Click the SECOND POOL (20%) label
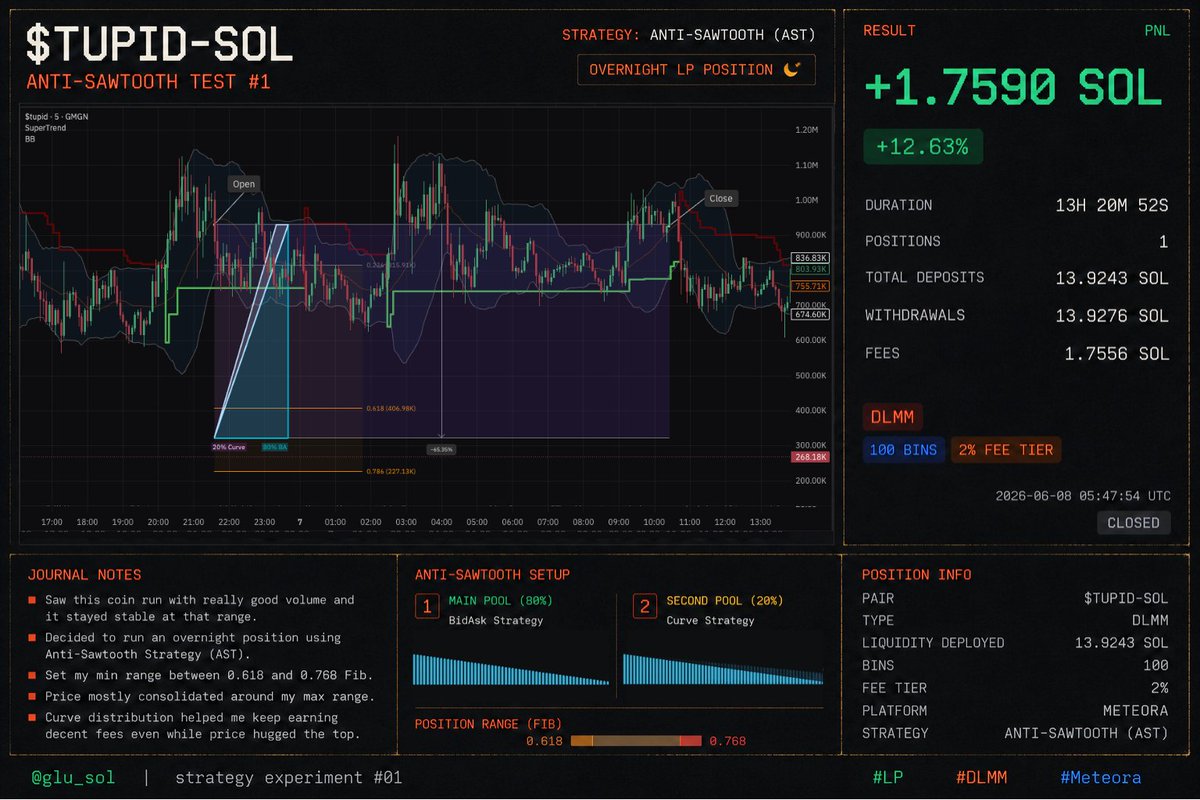This screenshot has width=1200, height=800. (723, 600)
